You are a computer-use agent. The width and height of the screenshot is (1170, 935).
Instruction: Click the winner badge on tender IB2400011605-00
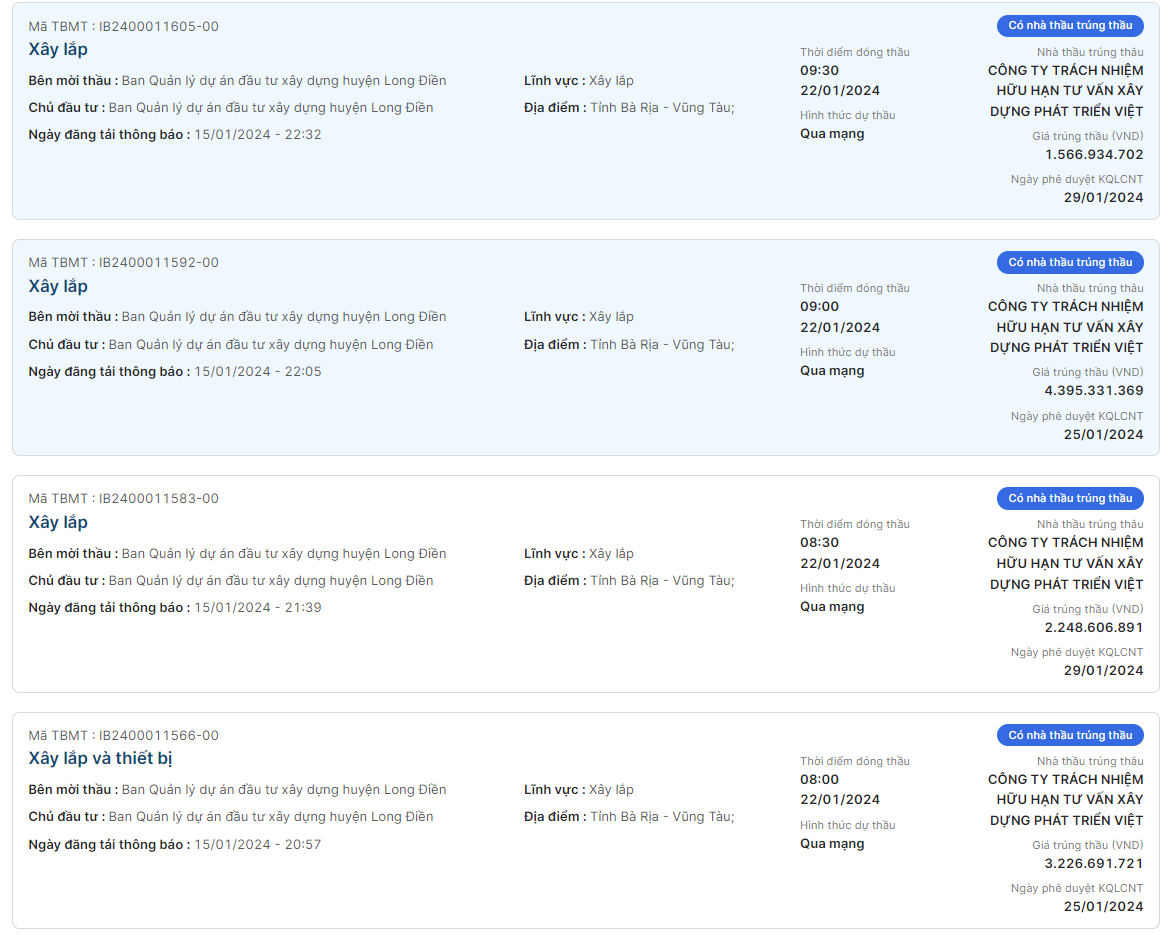coord(1069,26)
